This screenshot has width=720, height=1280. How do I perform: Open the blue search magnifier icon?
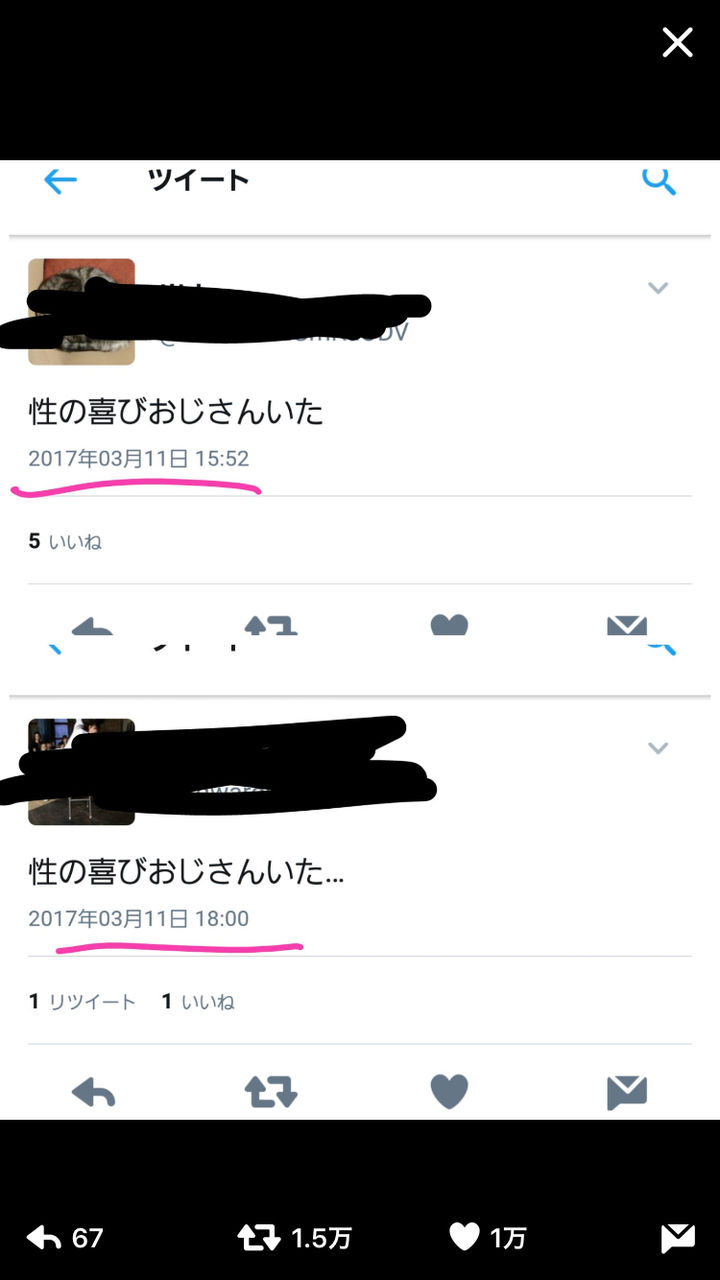[x=658, y=181]
